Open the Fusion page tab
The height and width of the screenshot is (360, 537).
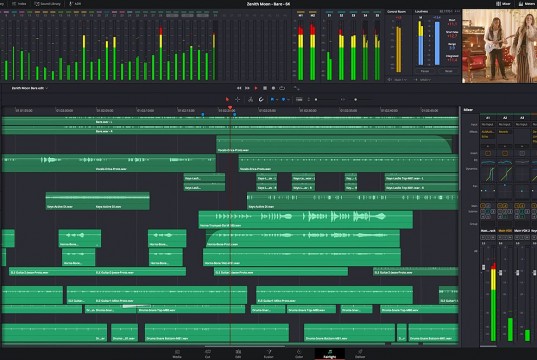(x=269, y=353)
